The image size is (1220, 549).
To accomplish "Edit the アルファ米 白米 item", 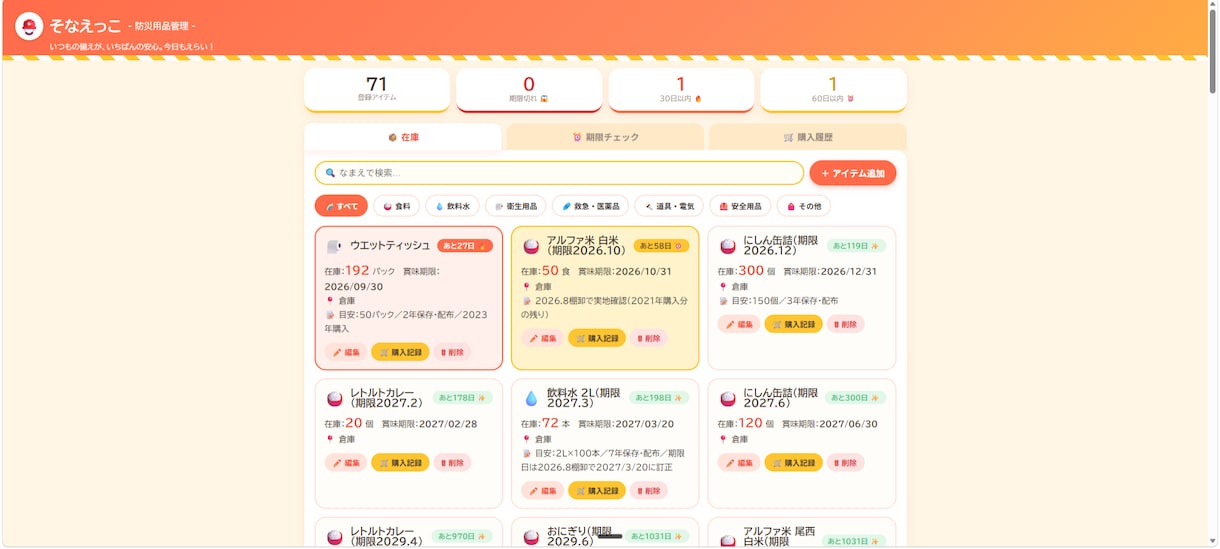I will tap(542, 338).
